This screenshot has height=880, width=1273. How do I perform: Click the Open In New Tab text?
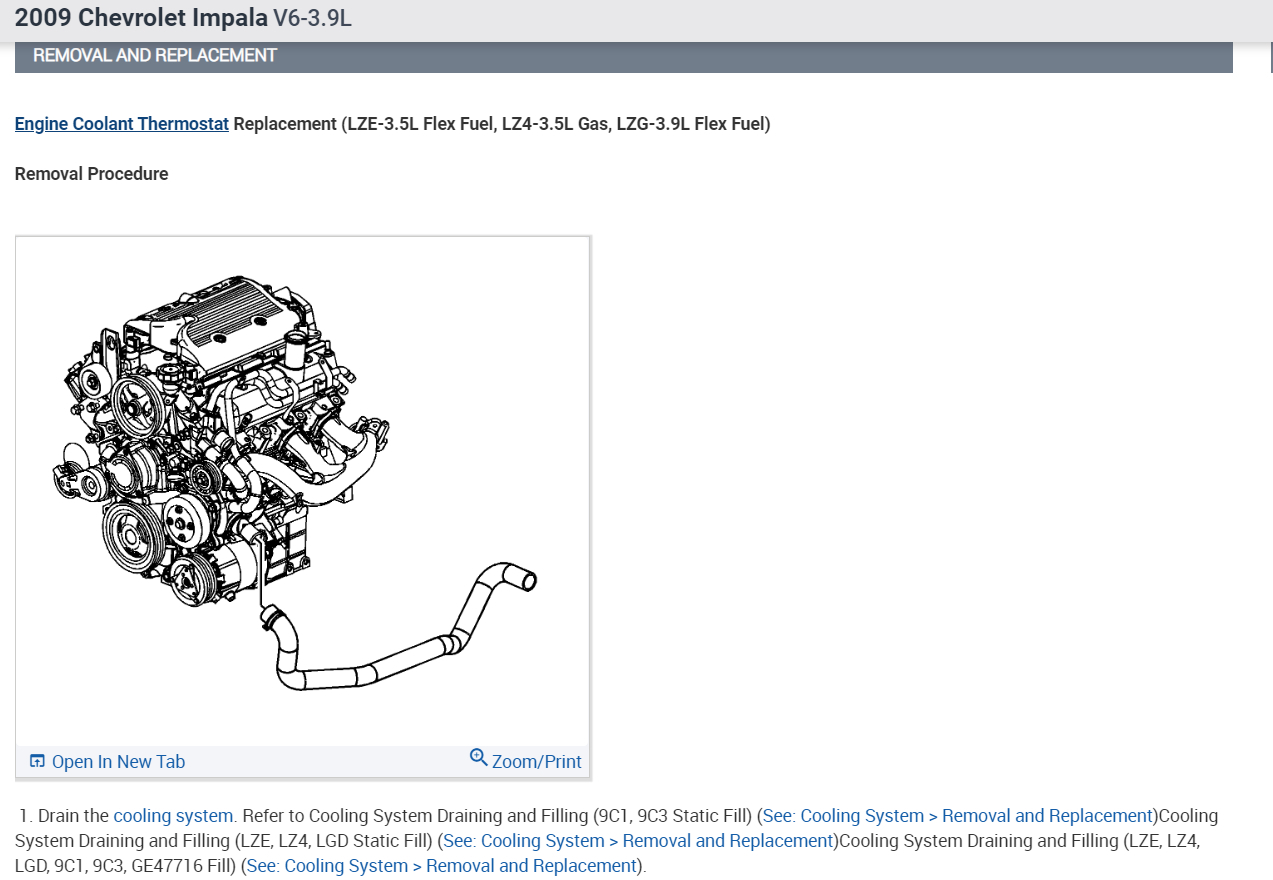[x=118, y=762]
